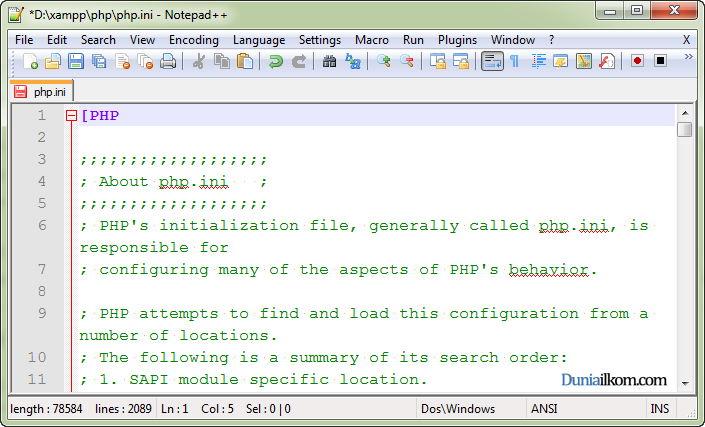This screenshot has width=705, height=427.
Task: Undo the last edit via green arrow
Action: [x=275, y=61]
